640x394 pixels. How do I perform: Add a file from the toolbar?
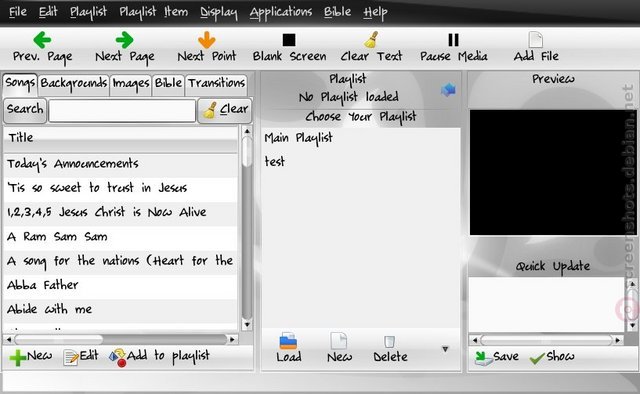(536, 40)
